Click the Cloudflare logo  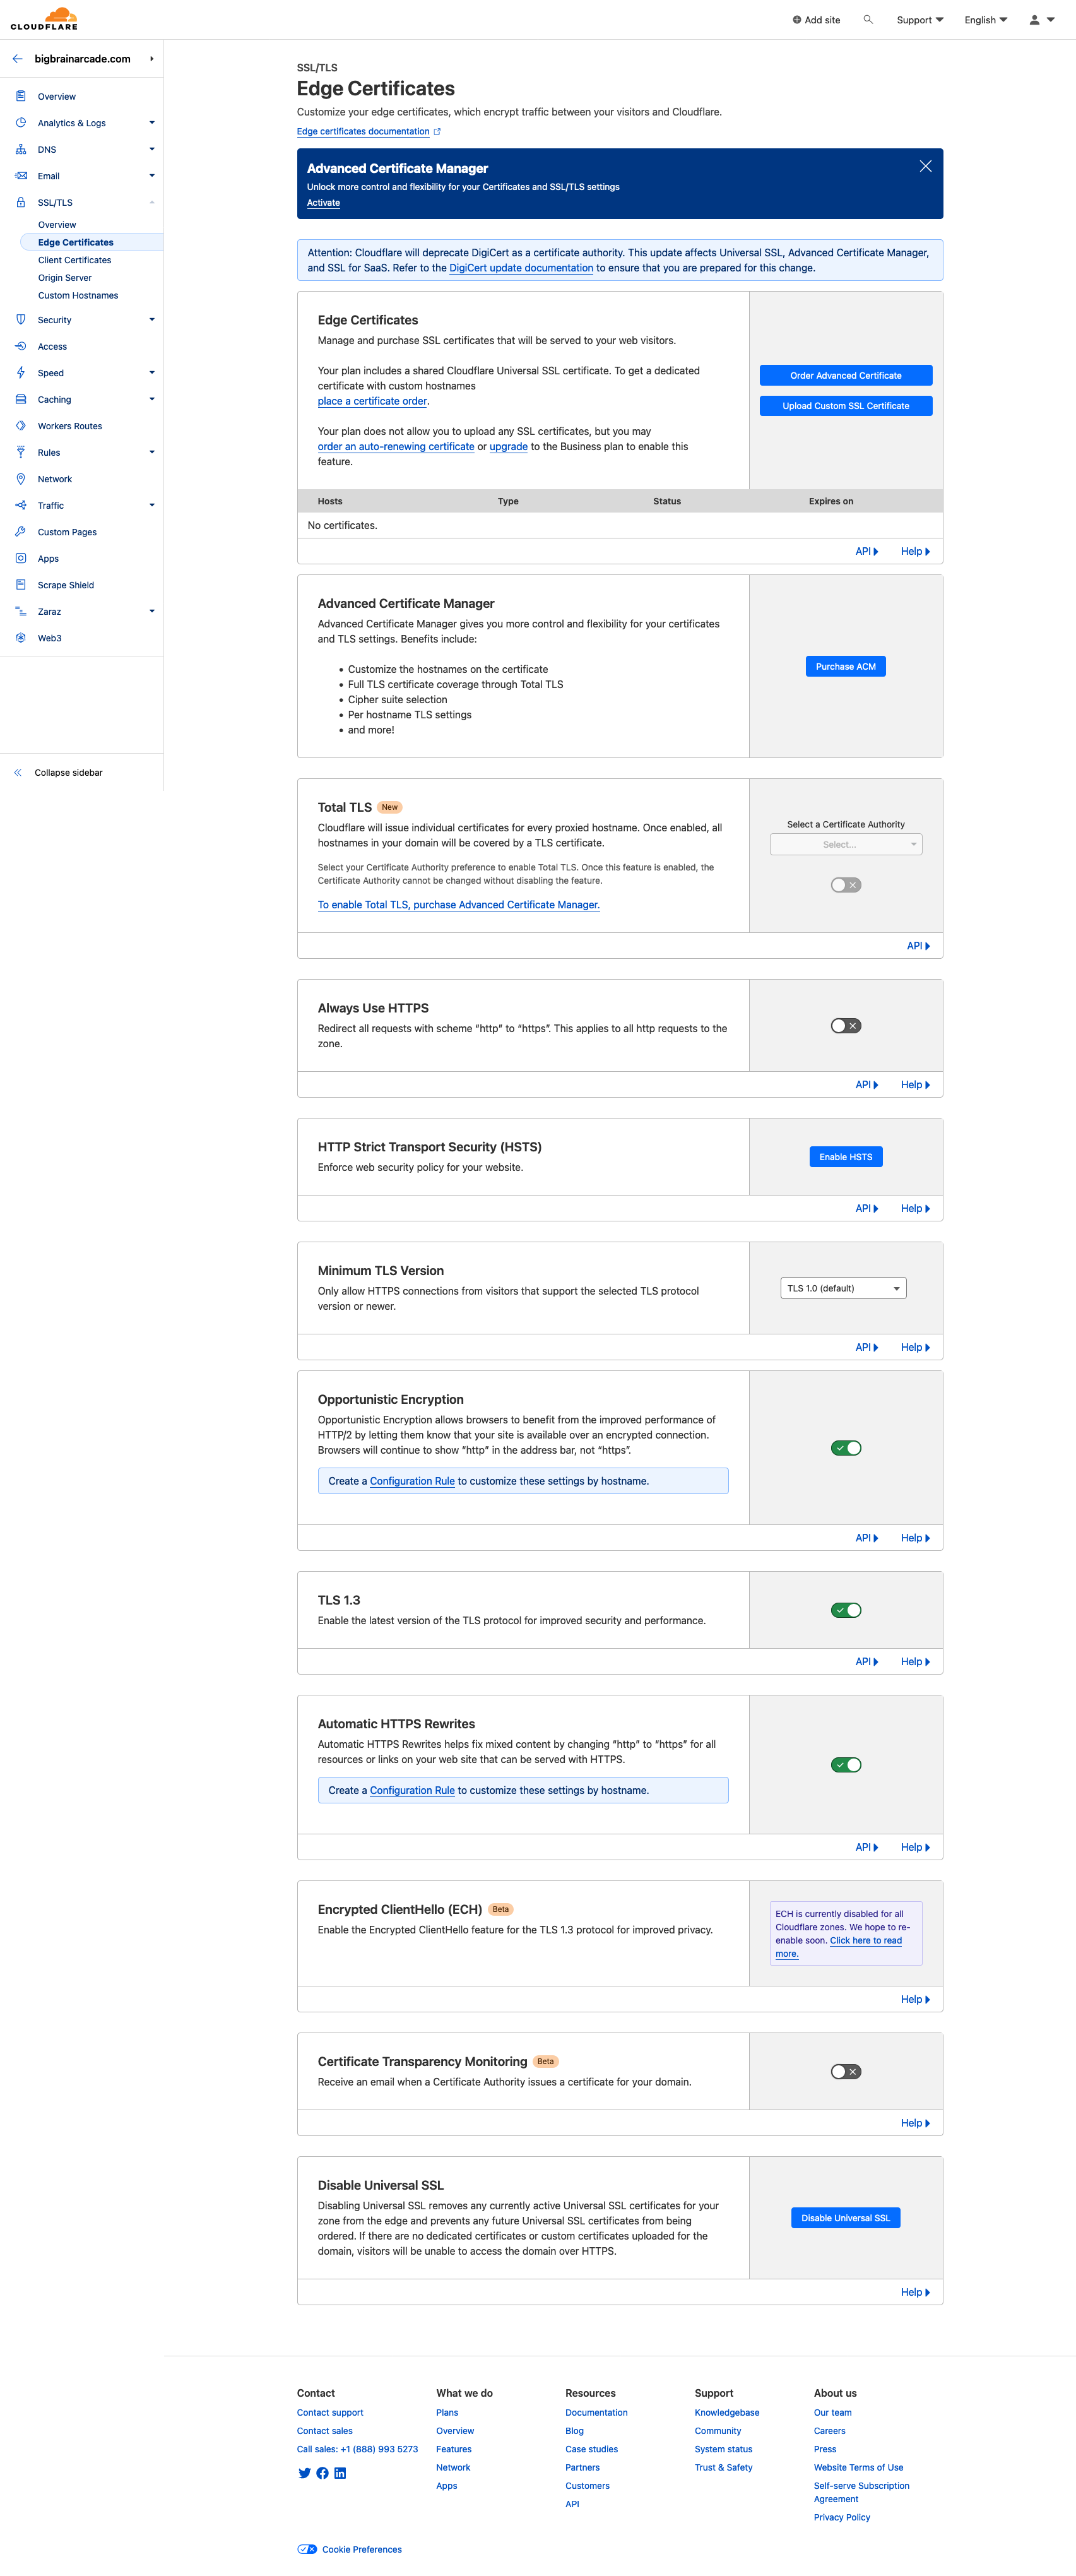[42, 17]
